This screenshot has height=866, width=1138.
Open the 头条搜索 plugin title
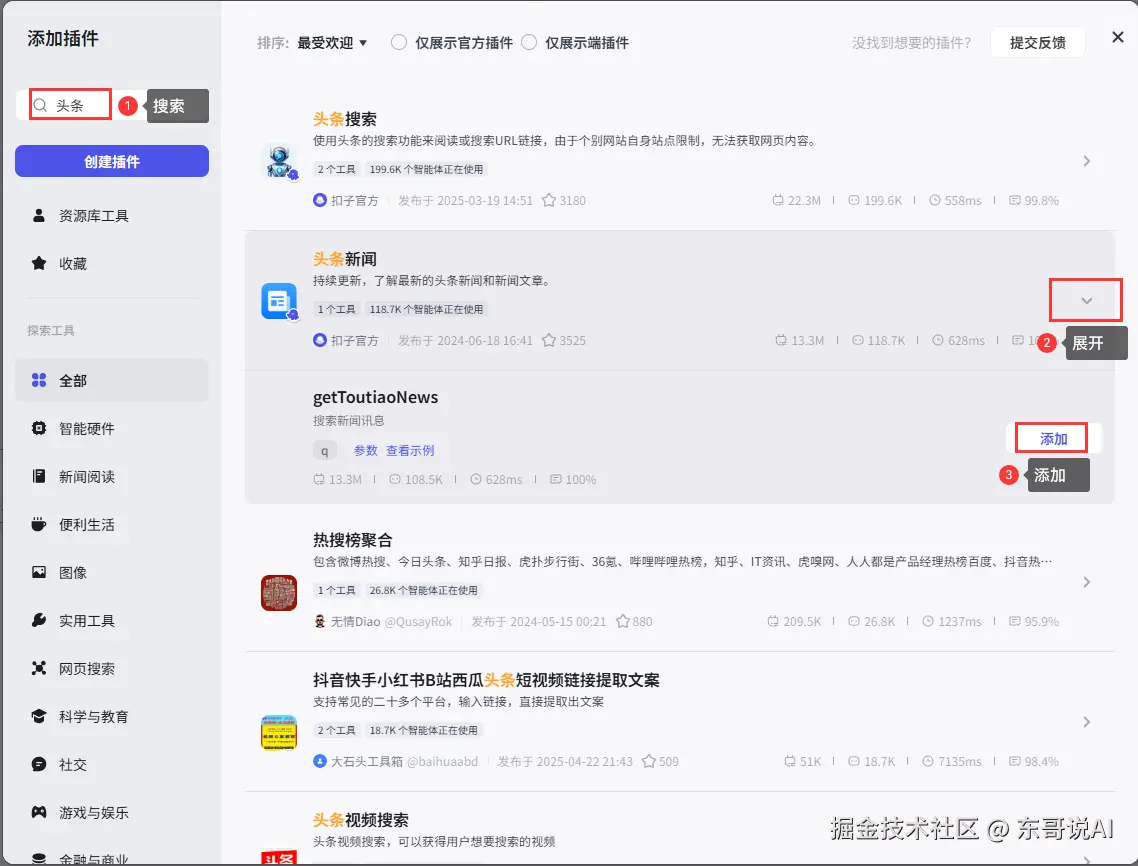[x=345, y=119]
